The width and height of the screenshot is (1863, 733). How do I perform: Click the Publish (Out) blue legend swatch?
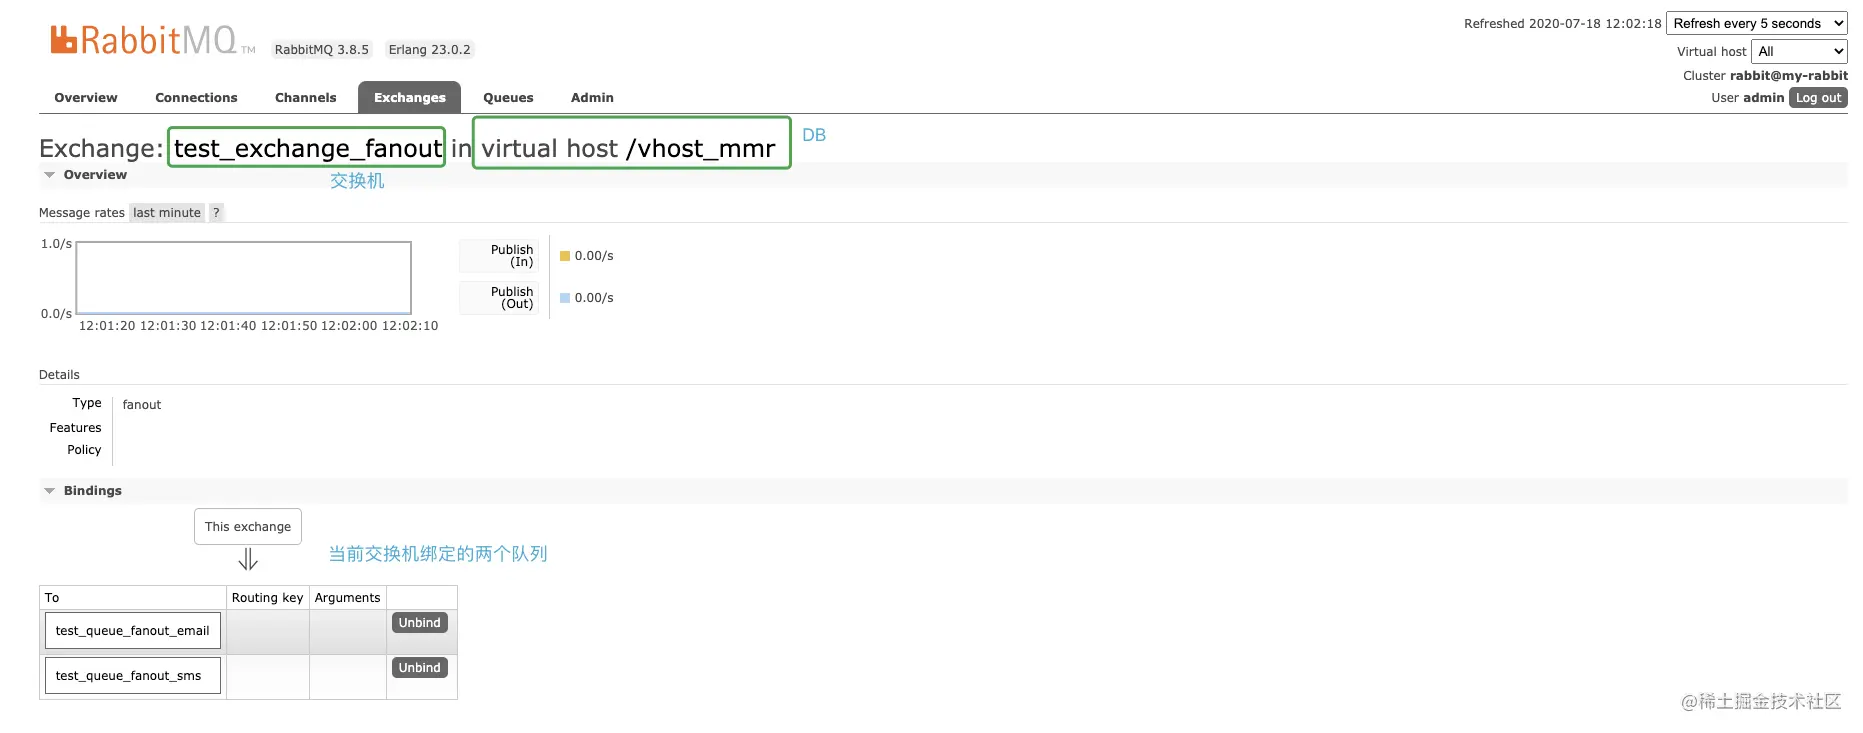click(565, 298)
